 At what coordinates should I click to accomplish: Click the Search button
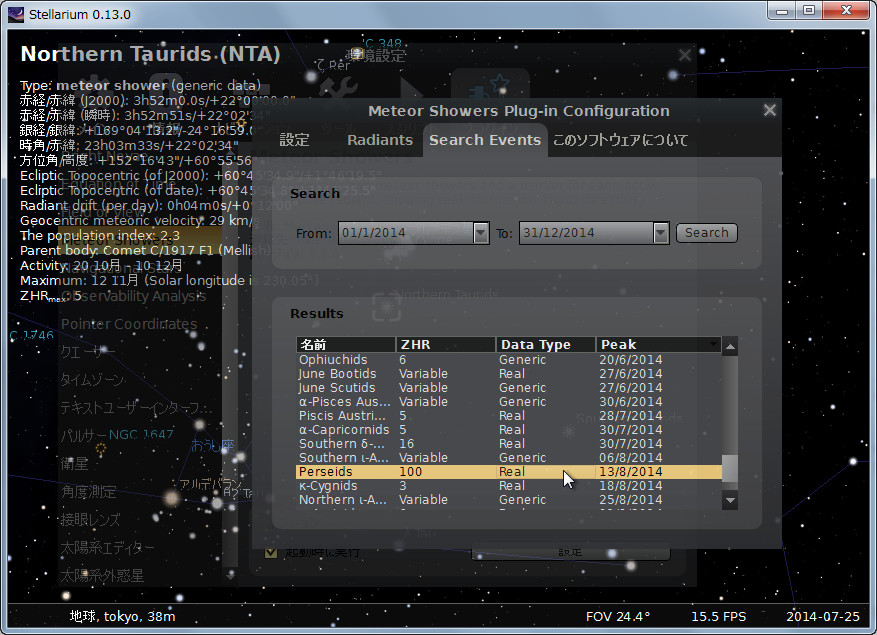[x=706, y=233]
